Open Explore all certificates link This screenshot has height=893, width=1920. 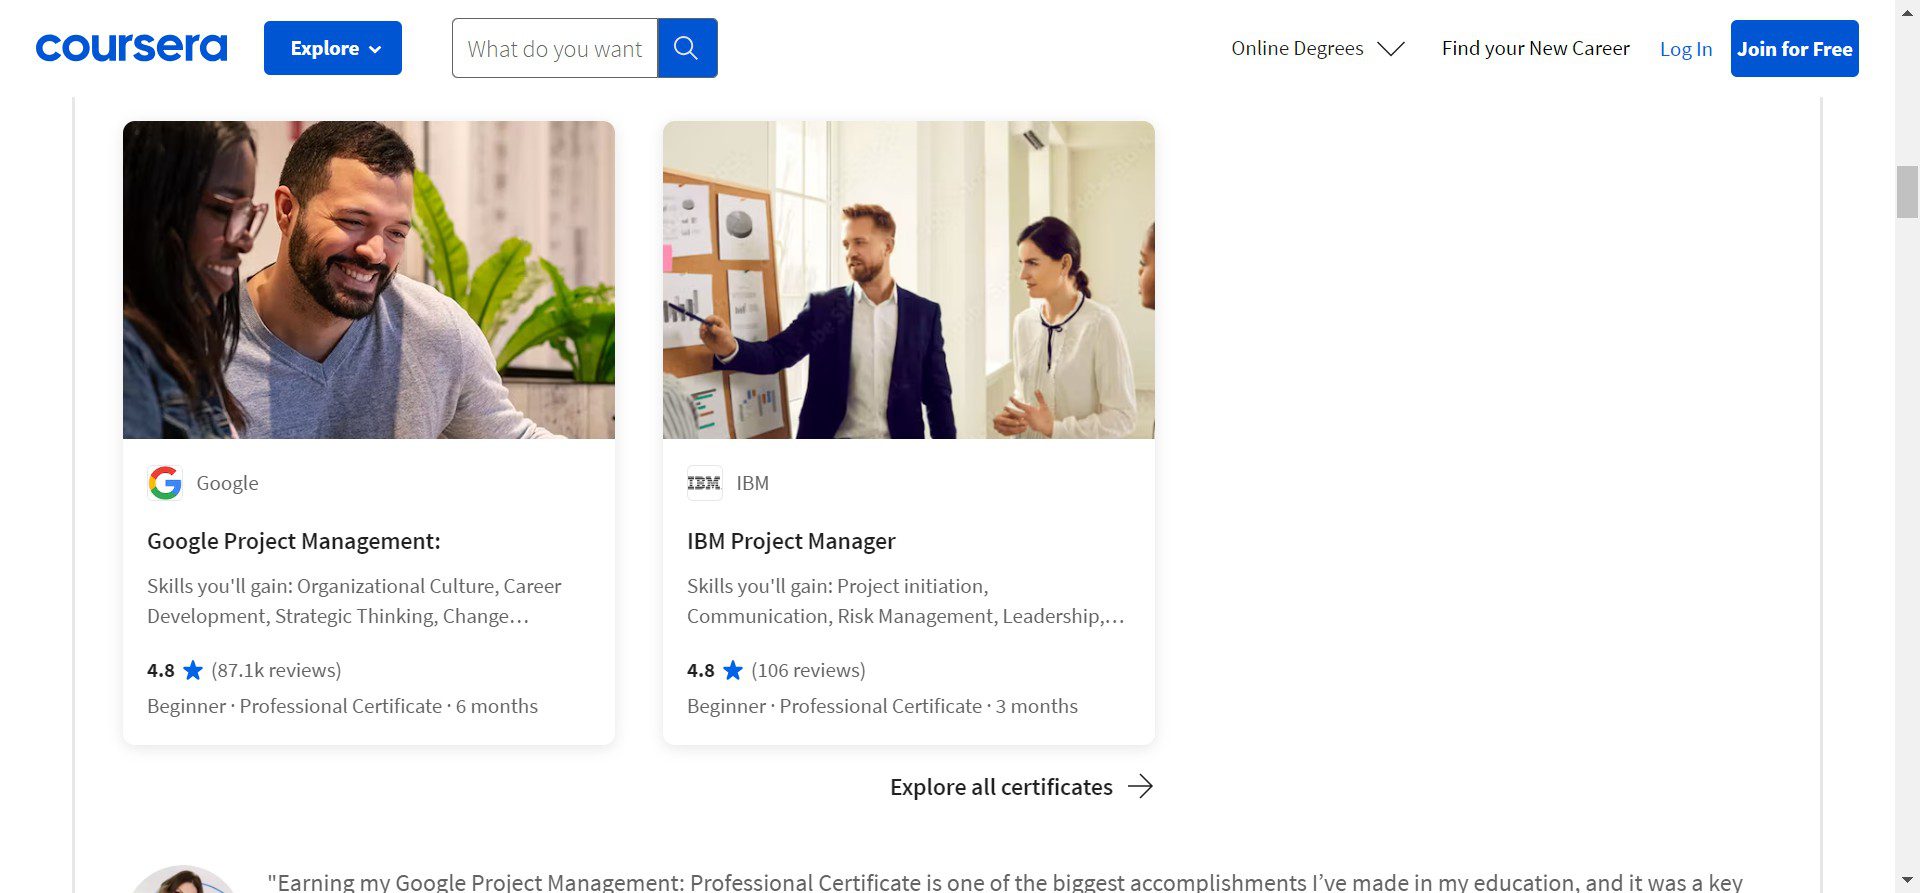1001,787
